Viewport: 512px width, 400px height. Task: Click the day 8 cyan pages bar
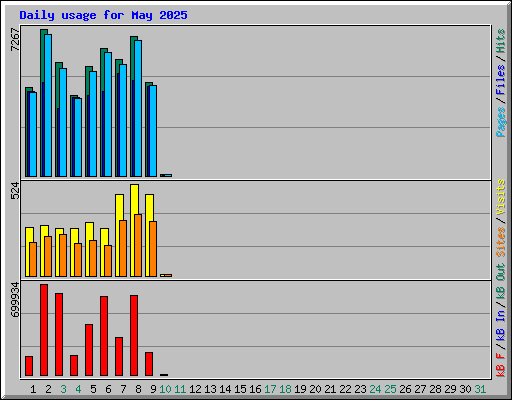pos(138,108)
